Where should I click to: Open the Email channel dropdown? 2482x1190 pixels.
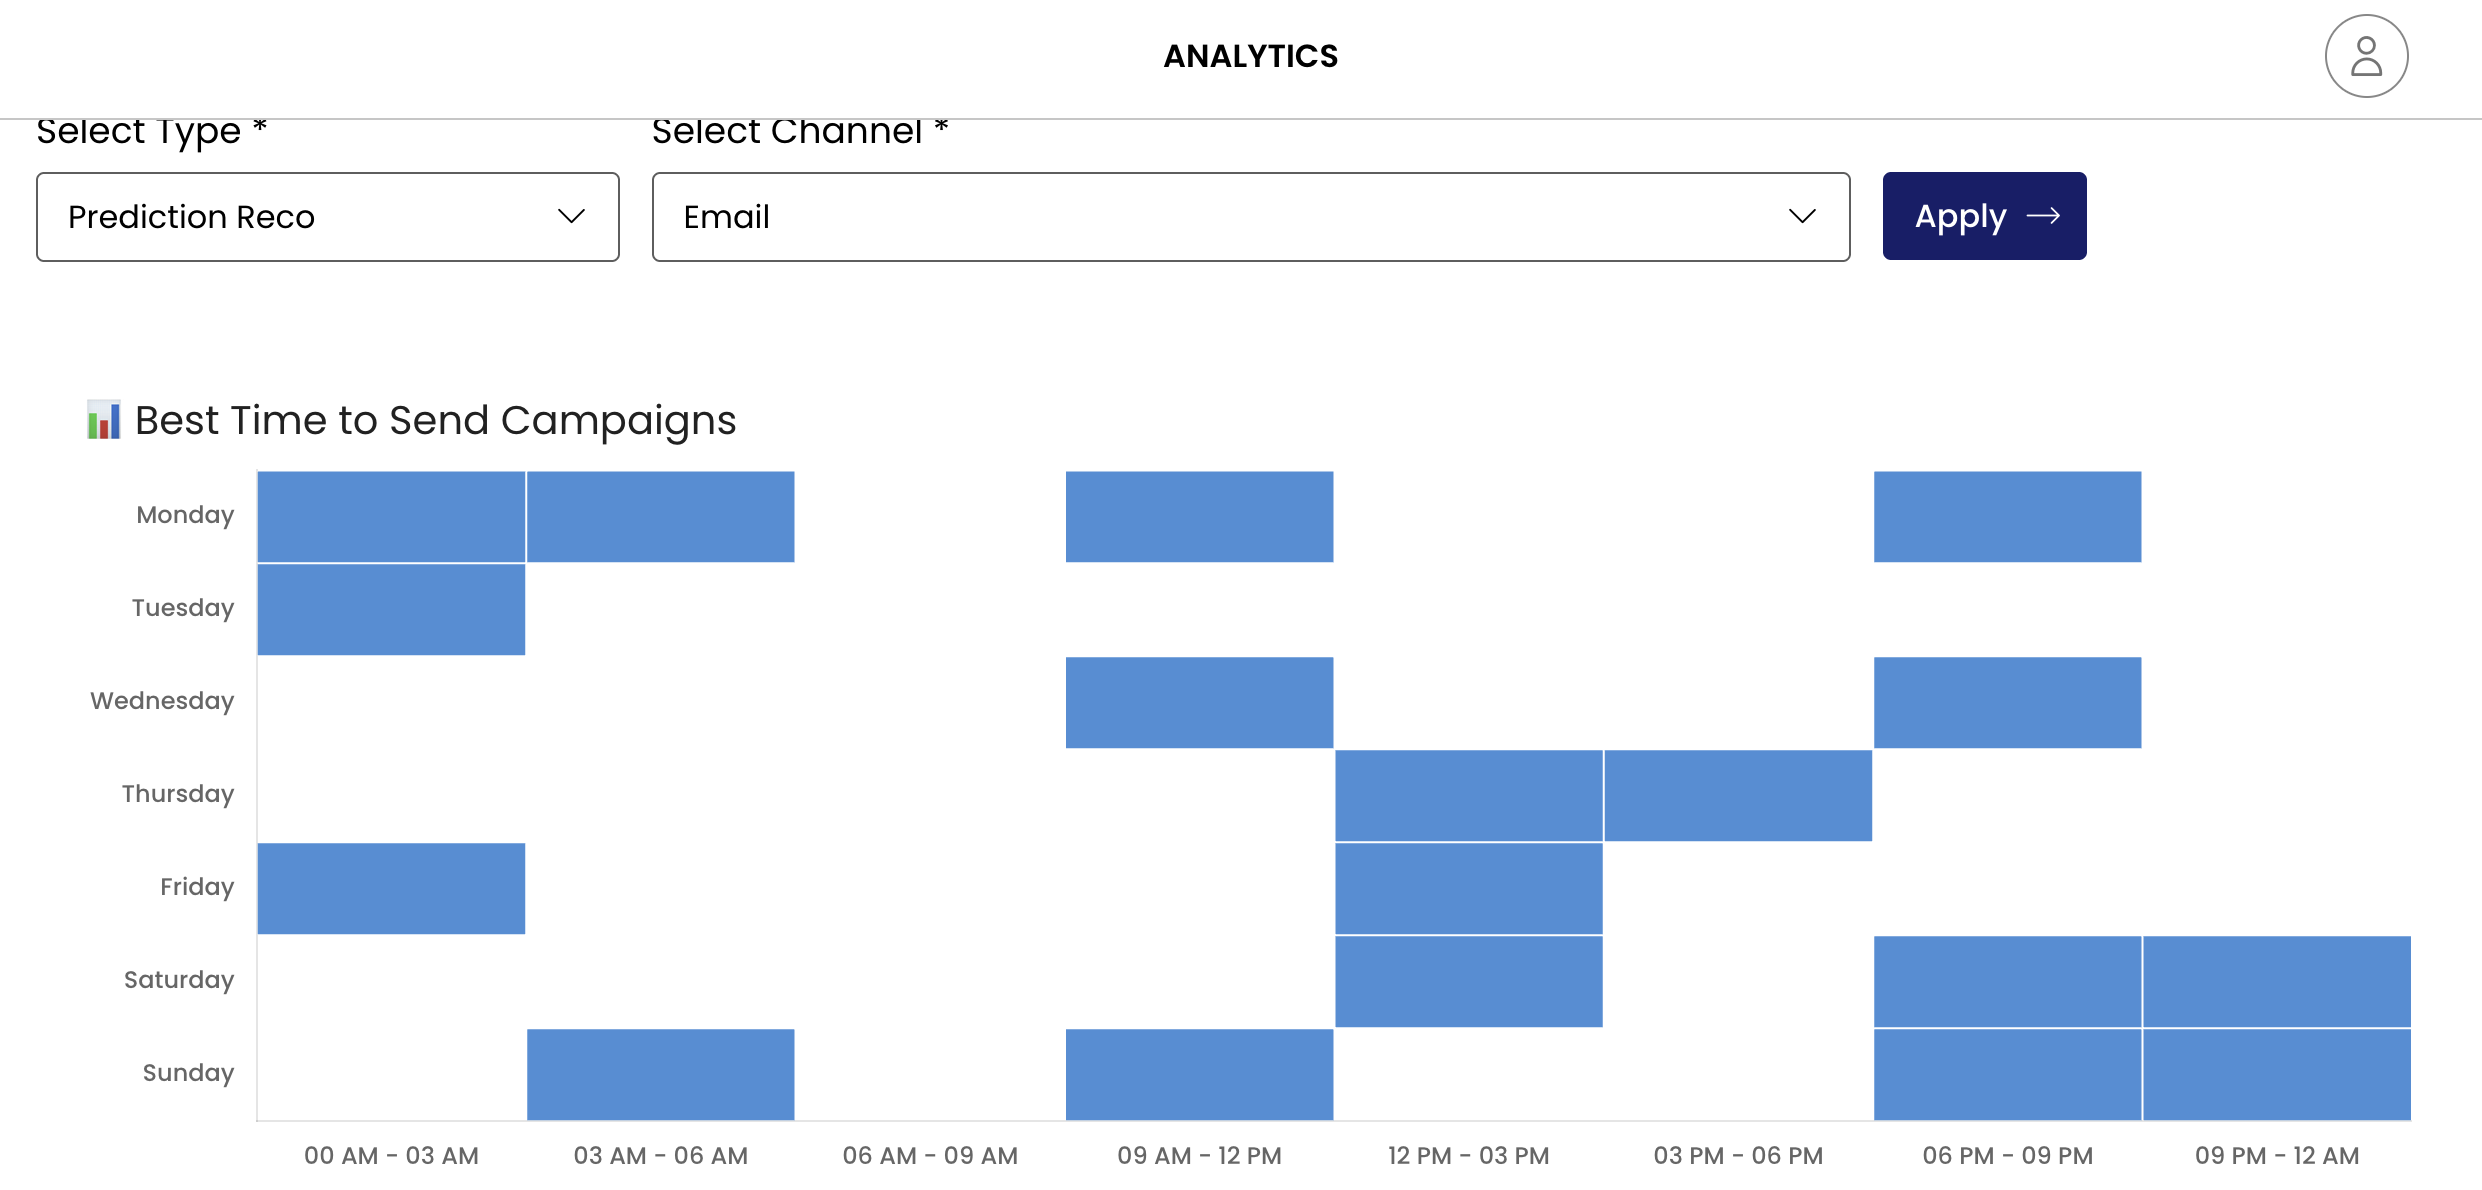click(x=1250, y=217)
